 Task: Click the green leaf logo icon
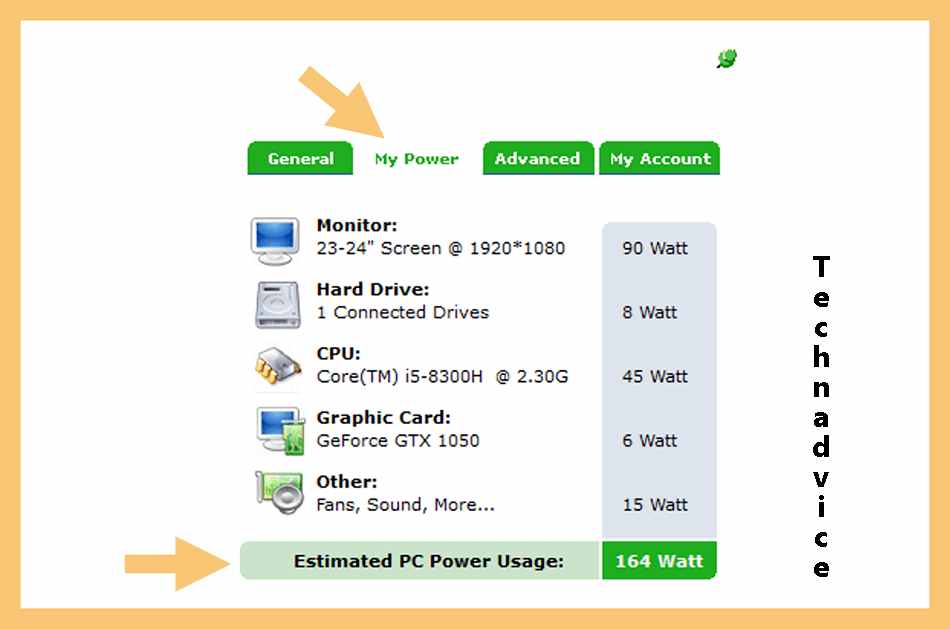point(726,59)
